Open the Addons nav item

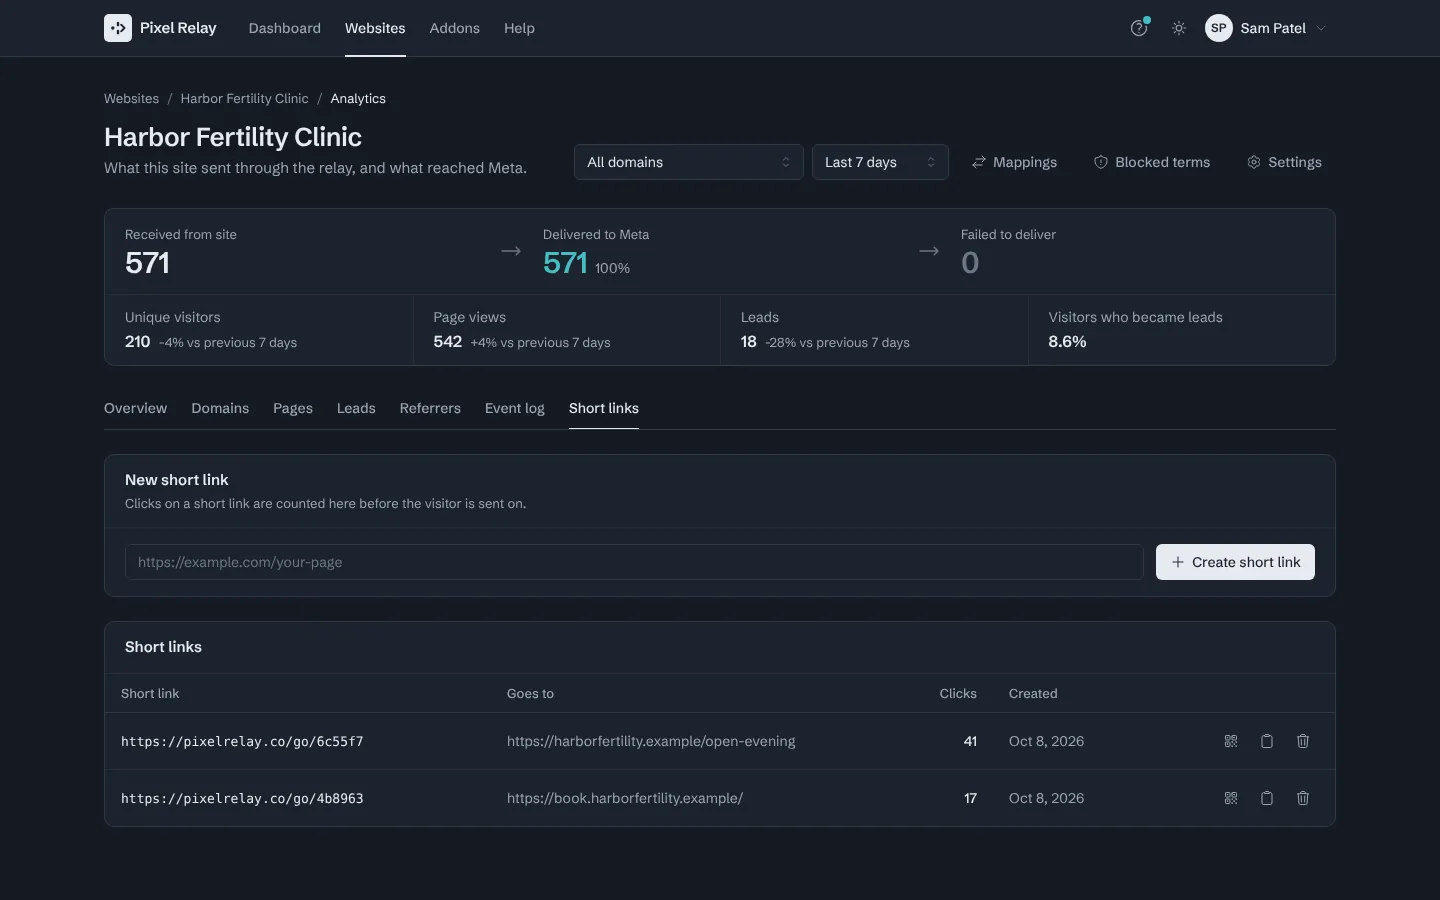point(455,28)
